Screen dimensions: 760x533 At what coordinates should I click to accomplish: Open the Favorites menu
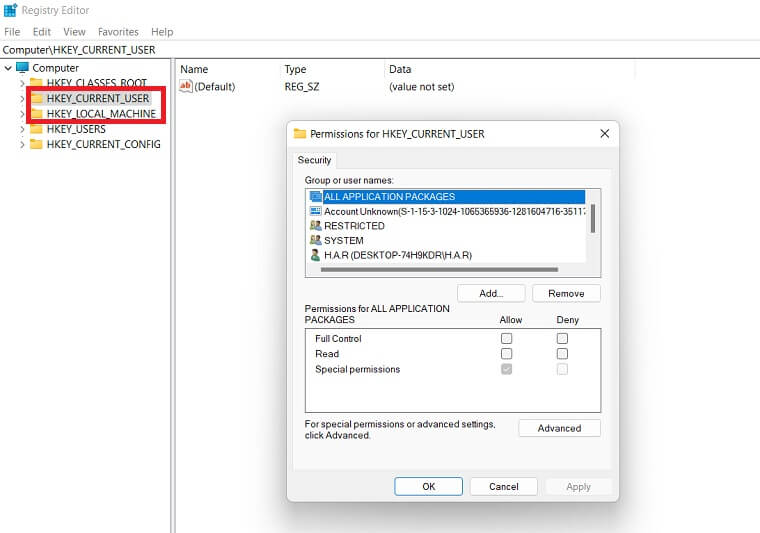pyautogui.click(x=118, y=31)
